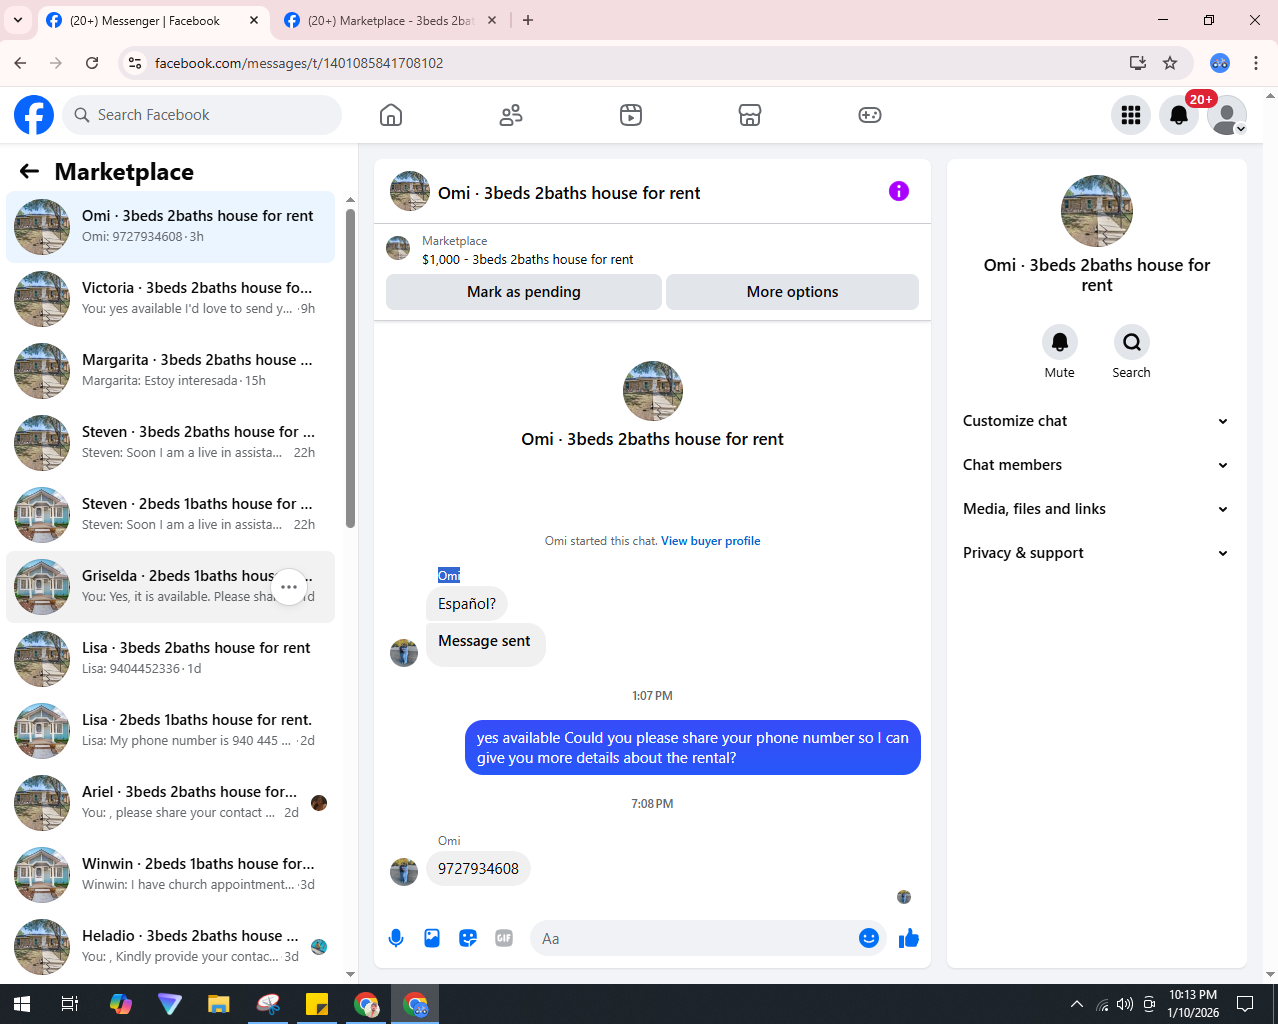
Task: Mute conversation with the bell icon
Action: pos(1060,342)
